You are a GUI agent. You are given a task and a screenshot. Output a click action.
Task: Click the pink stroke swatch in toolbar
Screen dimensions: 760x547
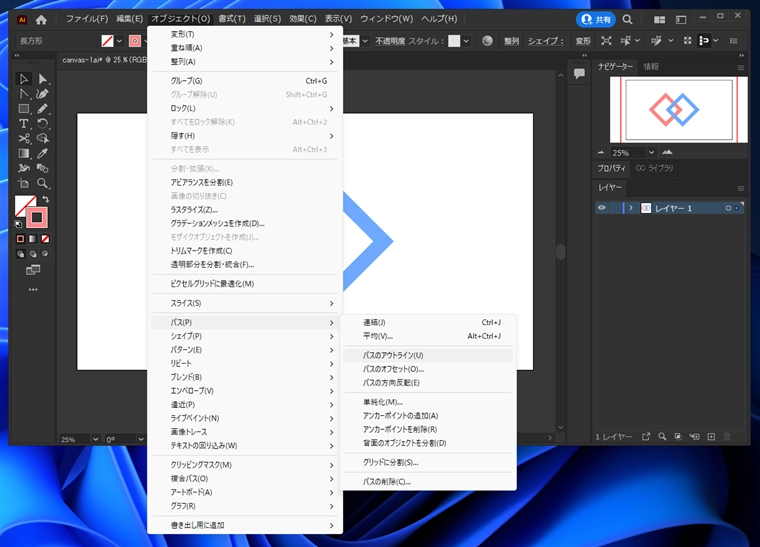pos(37,217)
